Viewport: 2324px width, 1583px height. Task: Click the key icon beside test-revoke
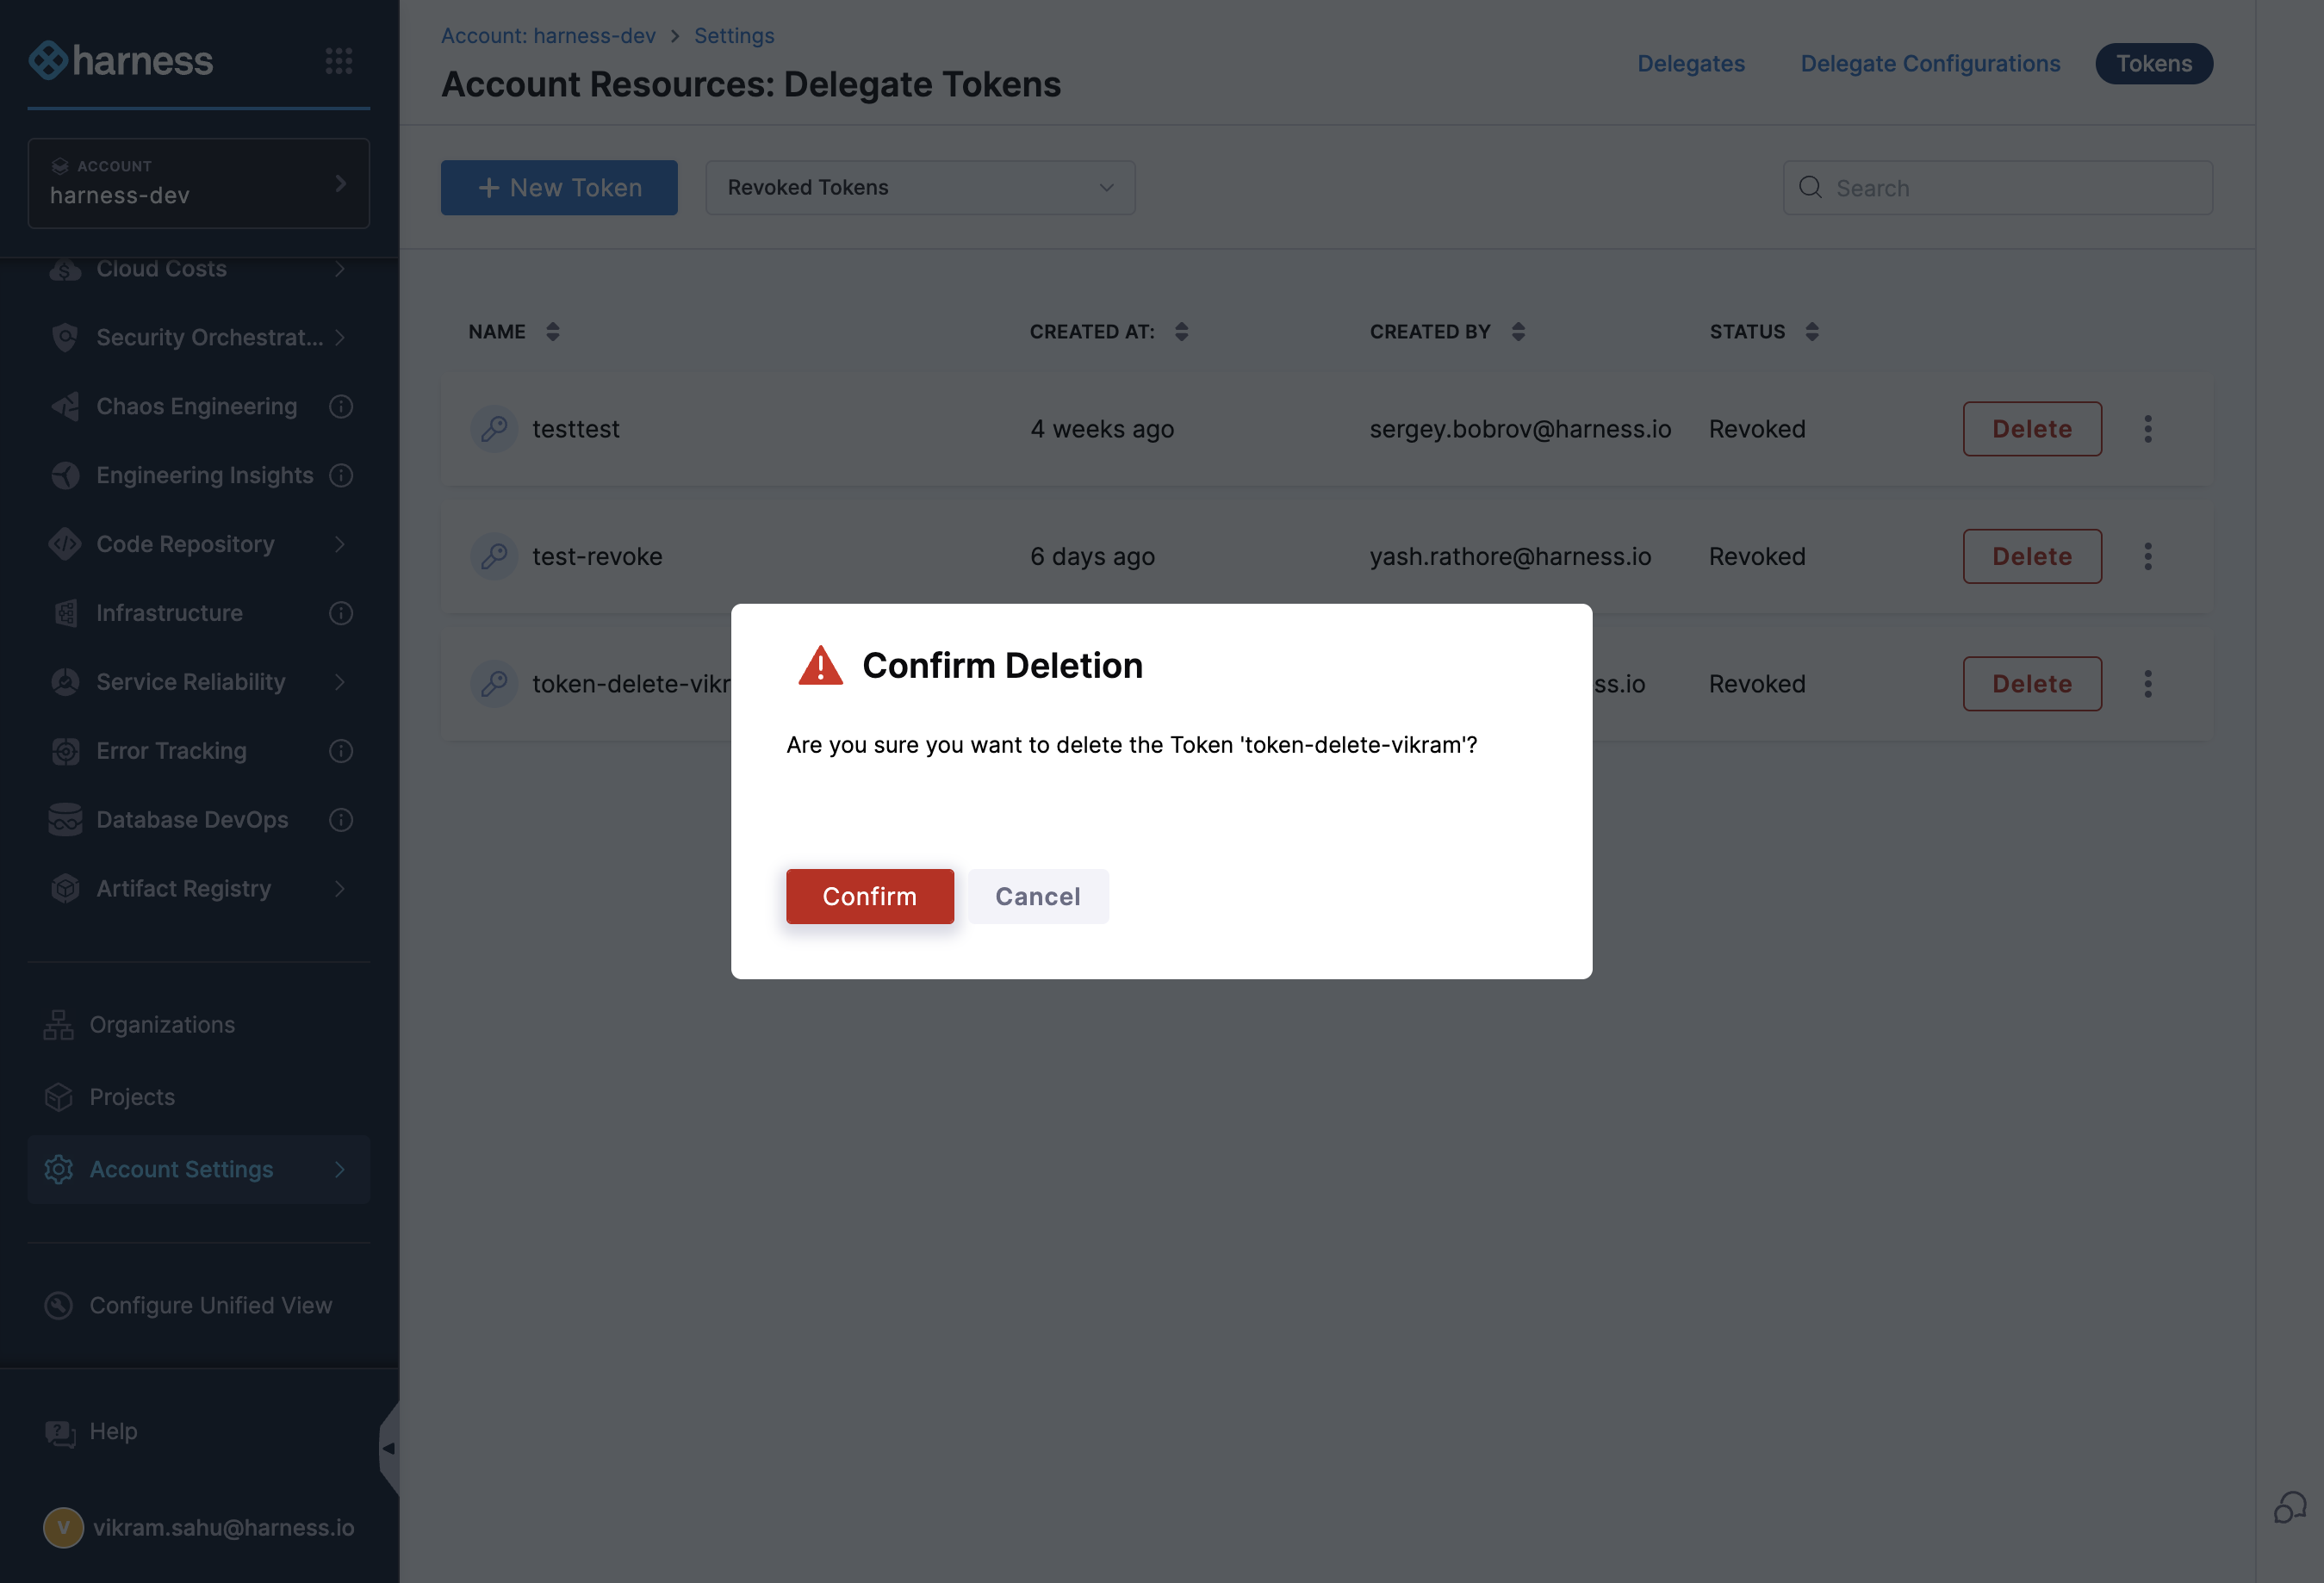tap(494, 556)
